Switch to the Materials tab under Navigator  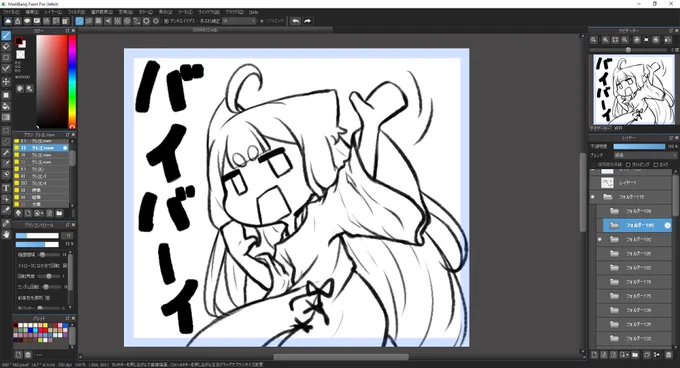619,129
